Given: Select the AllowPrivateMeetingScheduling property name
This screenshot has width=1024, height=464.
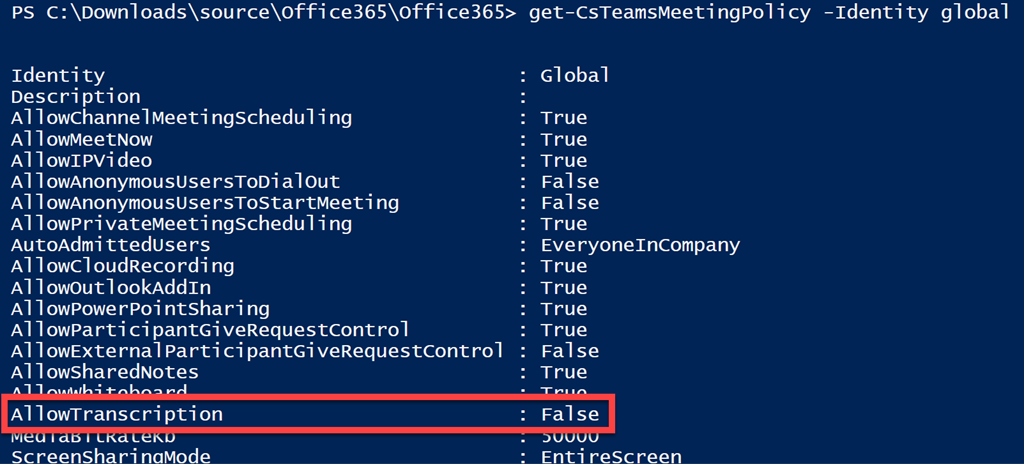Looking at the screenshot, I should click(181, 224).
